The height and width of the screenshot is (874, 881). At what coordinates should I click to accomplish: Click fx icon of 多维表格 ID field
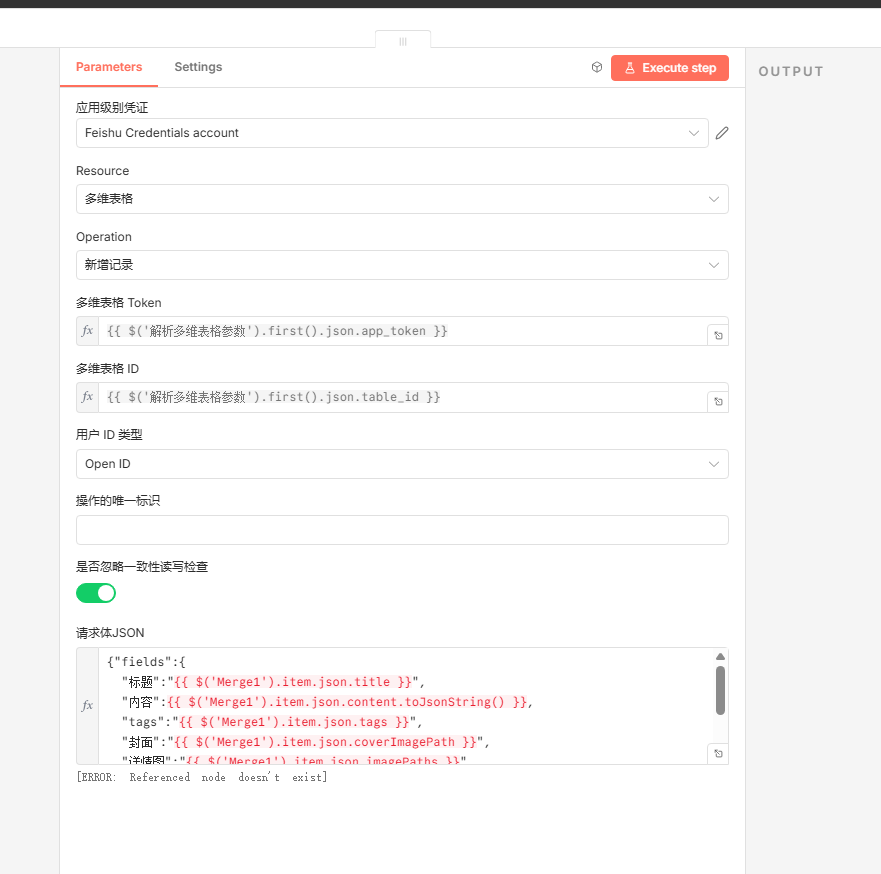[x=87, y=397]
